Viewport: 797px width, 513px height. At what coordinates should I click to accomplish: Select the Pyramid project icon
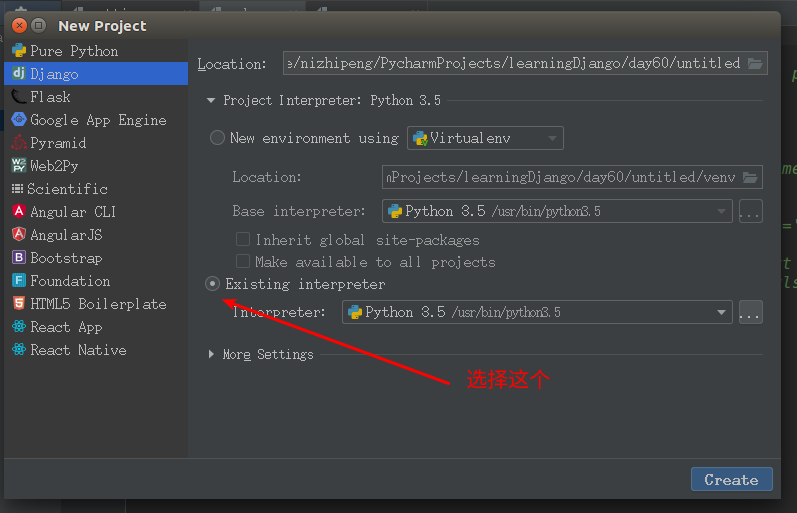tap(19, 142)
